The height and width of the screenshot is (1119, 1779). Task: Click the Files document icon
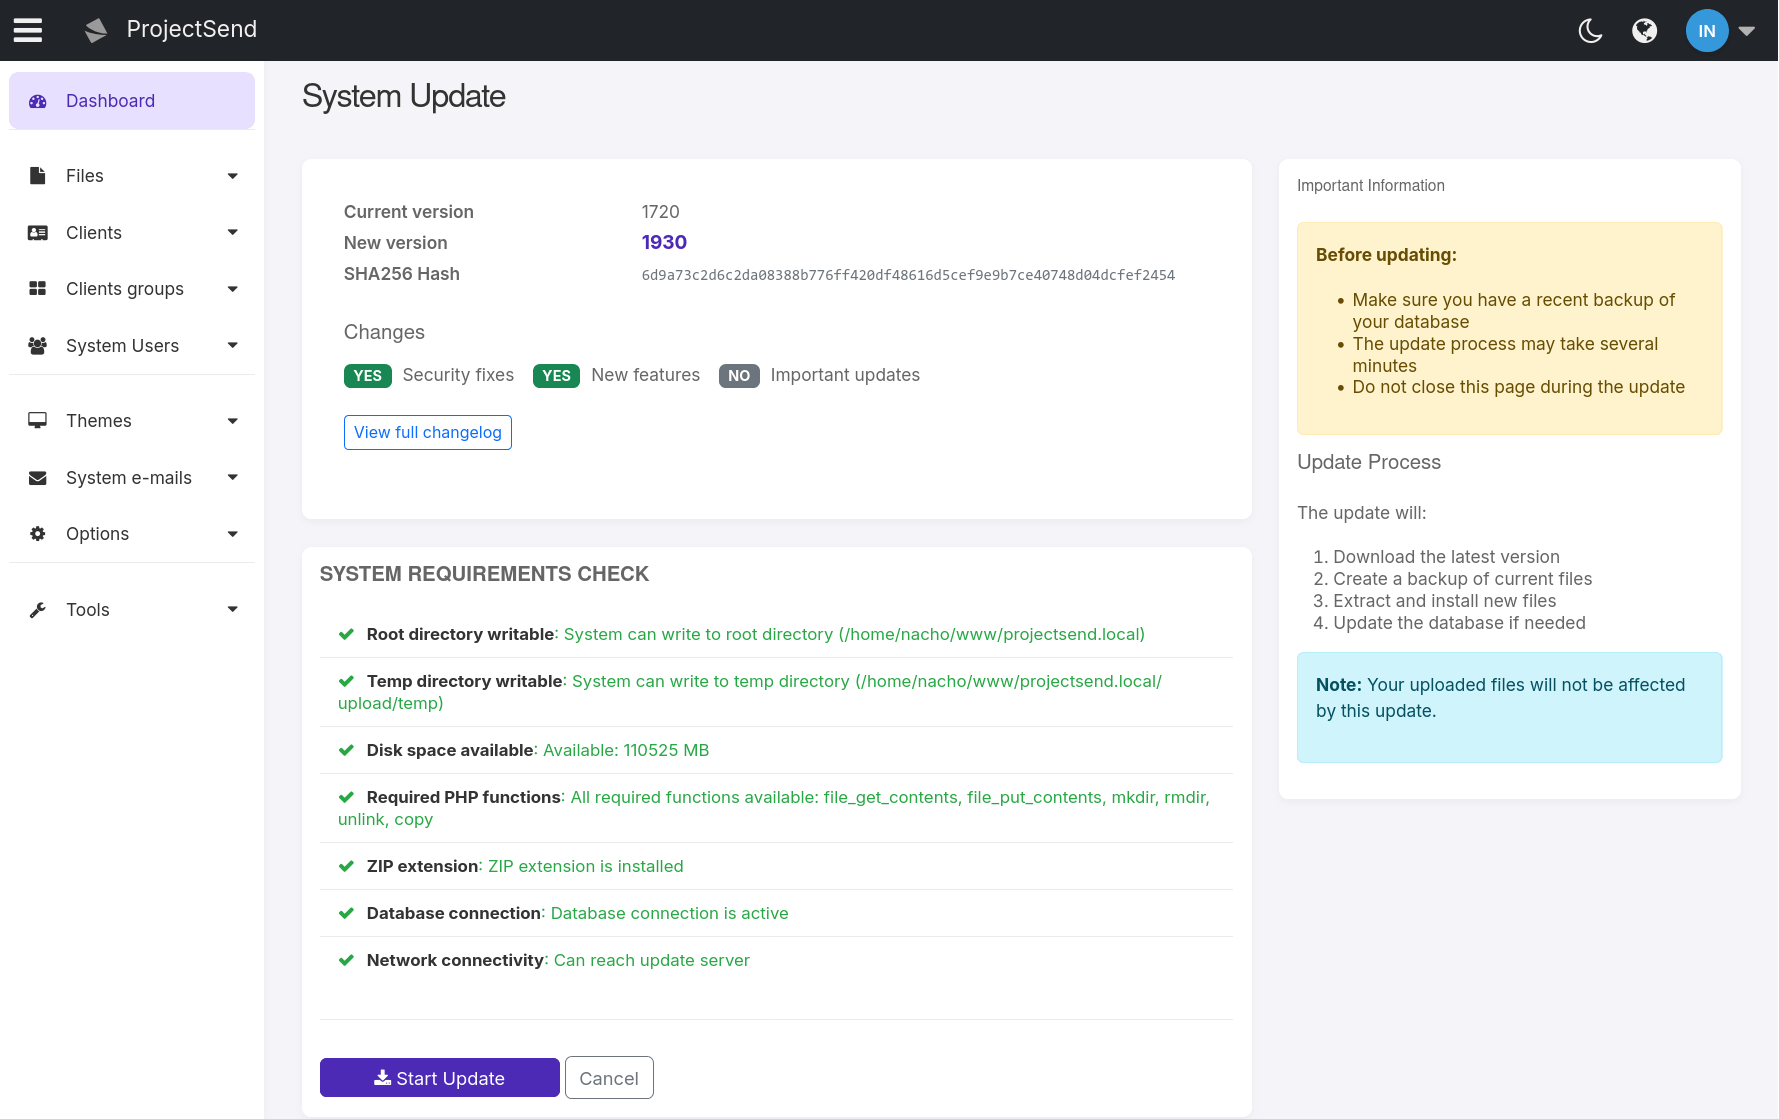click(37, 175)
